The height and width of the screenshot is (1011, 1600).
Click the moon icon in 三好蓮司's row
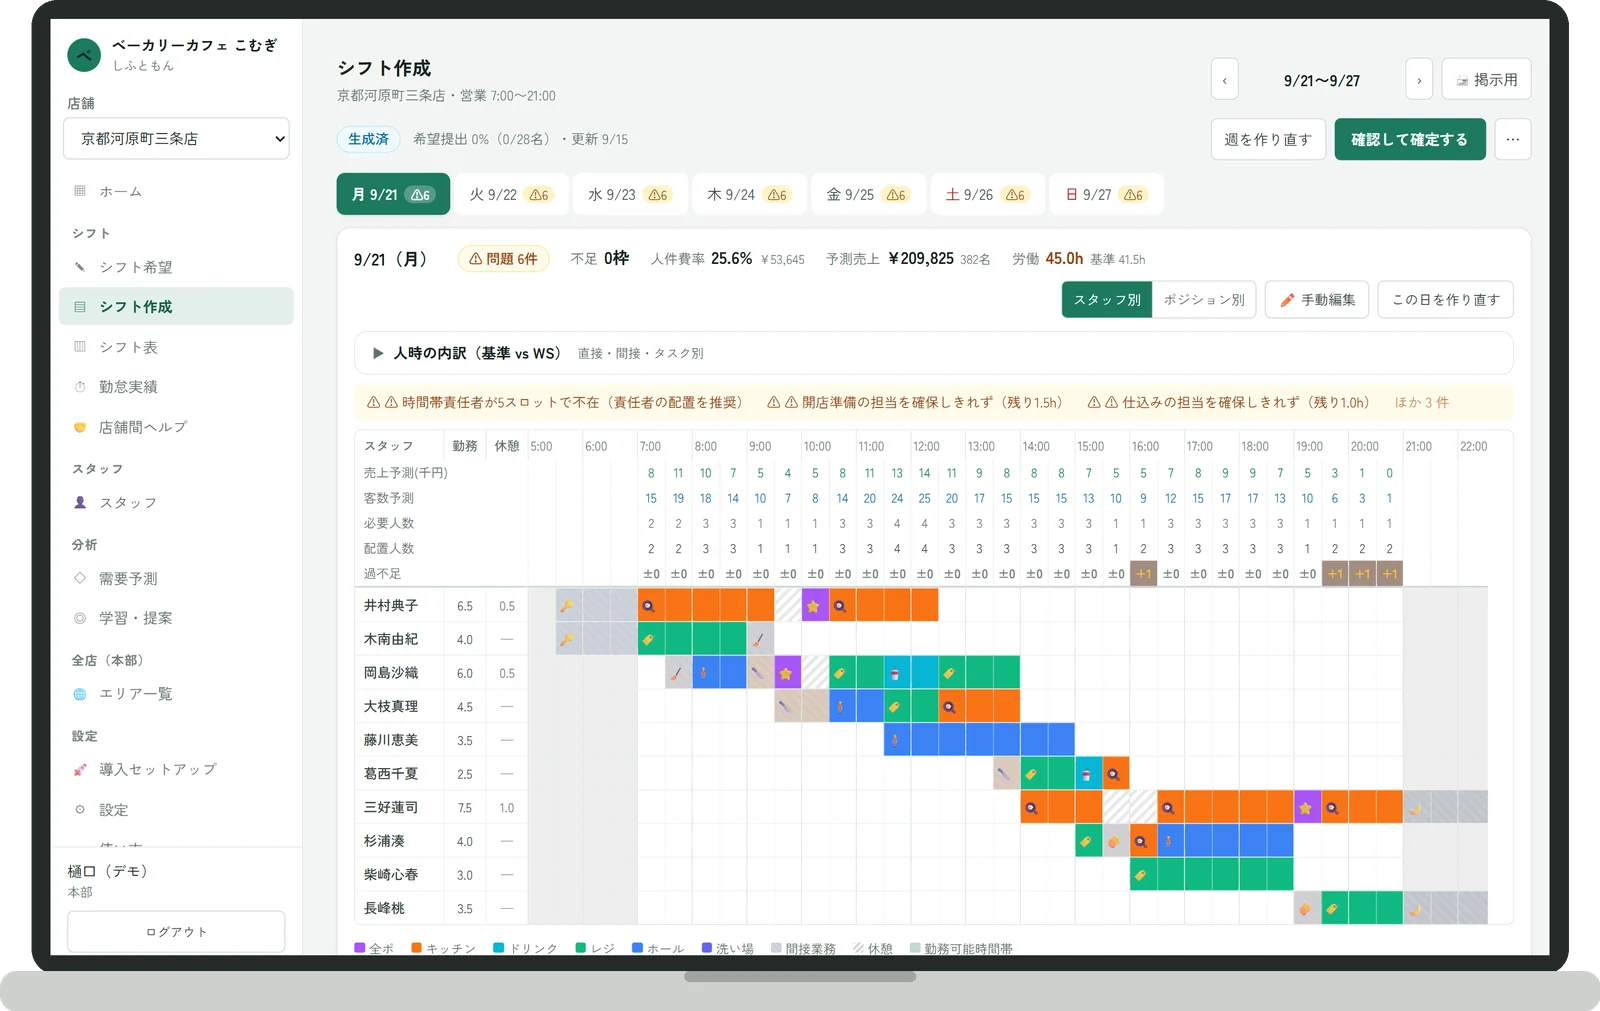[1415, 807]
